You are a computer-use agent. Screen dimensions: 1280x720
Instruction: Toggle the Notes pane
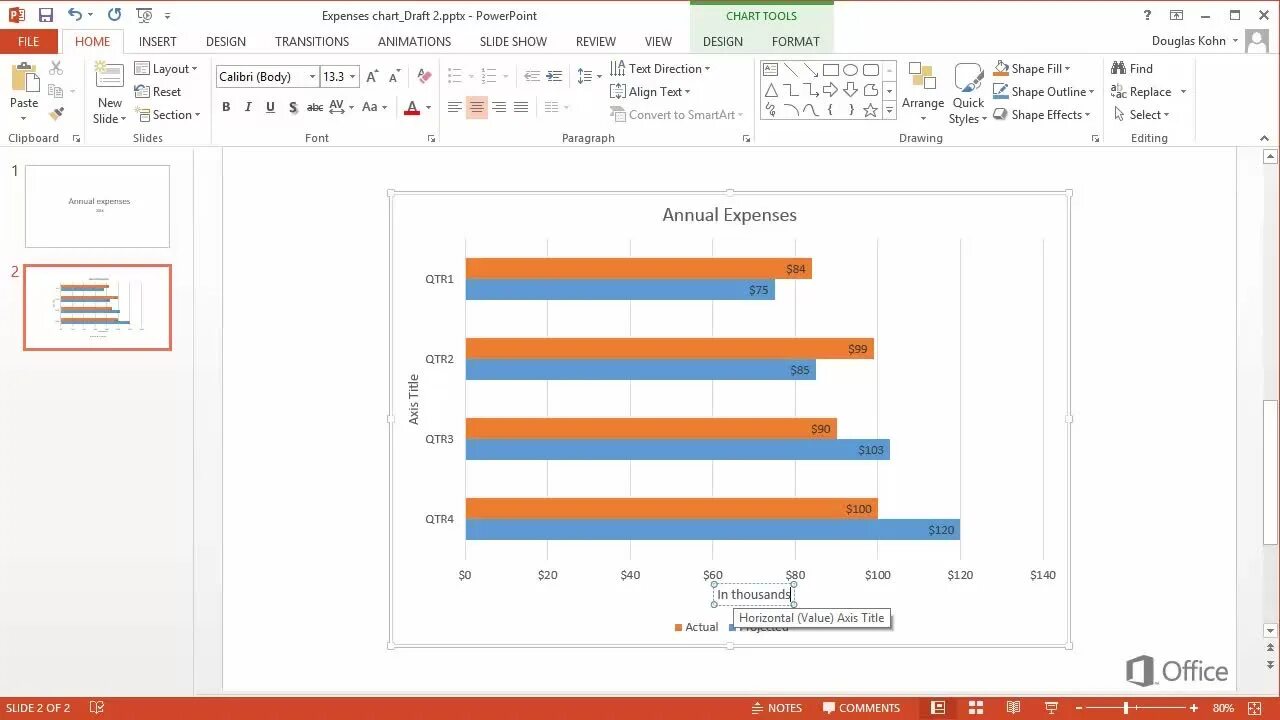click(x=776, y=708)
